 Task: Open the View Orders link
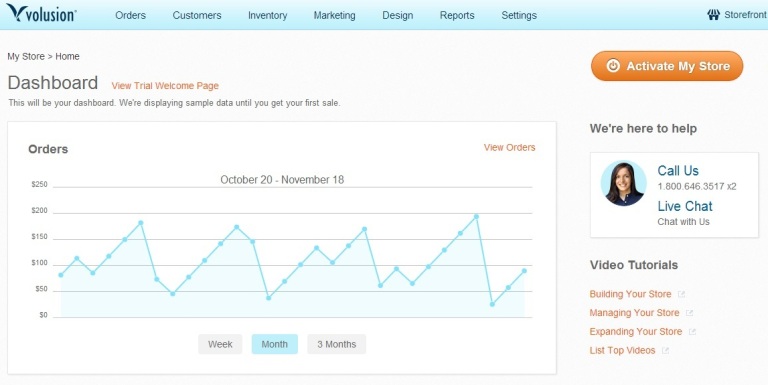(509, 147)
